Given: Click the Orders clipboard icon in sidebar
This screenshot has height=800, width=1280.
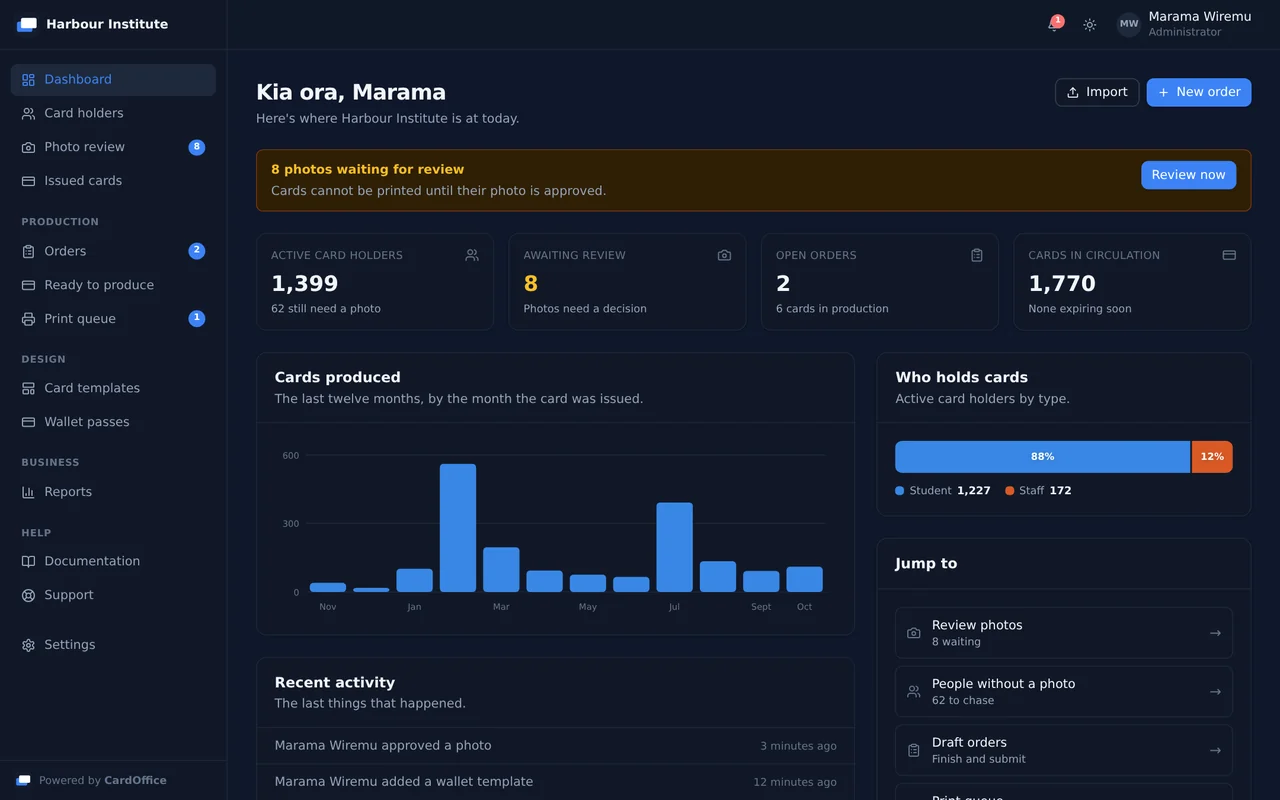Looking at the screenshot, I should click(x=28, y=251).
